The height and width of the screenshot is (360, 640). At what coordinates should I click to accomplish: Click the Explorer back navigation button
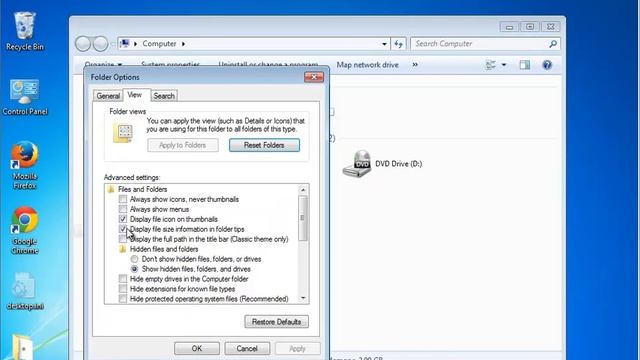click(x=83, y=44)
